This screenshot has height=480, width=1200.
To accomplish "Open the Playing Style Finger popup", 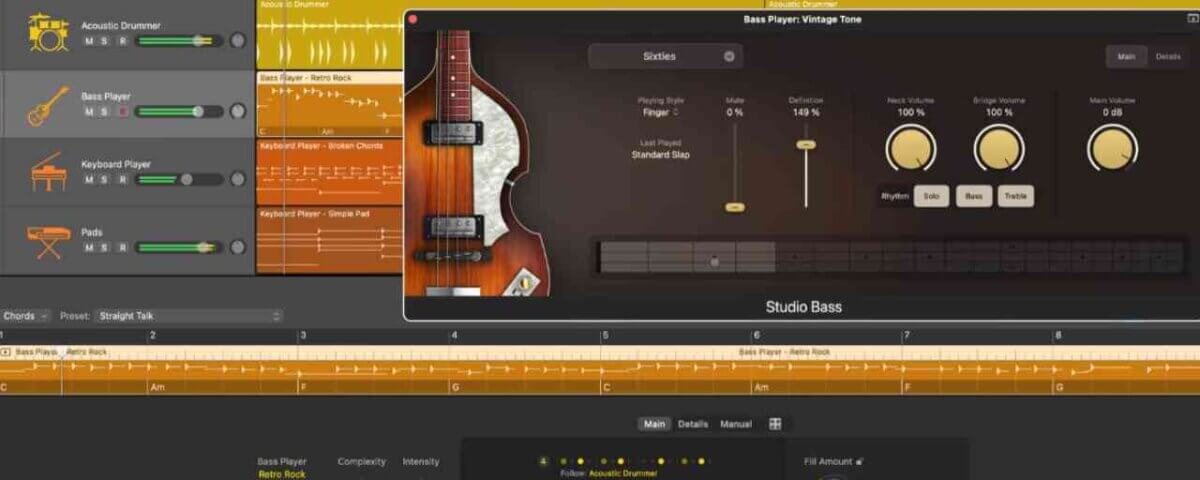I will pyautogui.click(x=660, y=113).
